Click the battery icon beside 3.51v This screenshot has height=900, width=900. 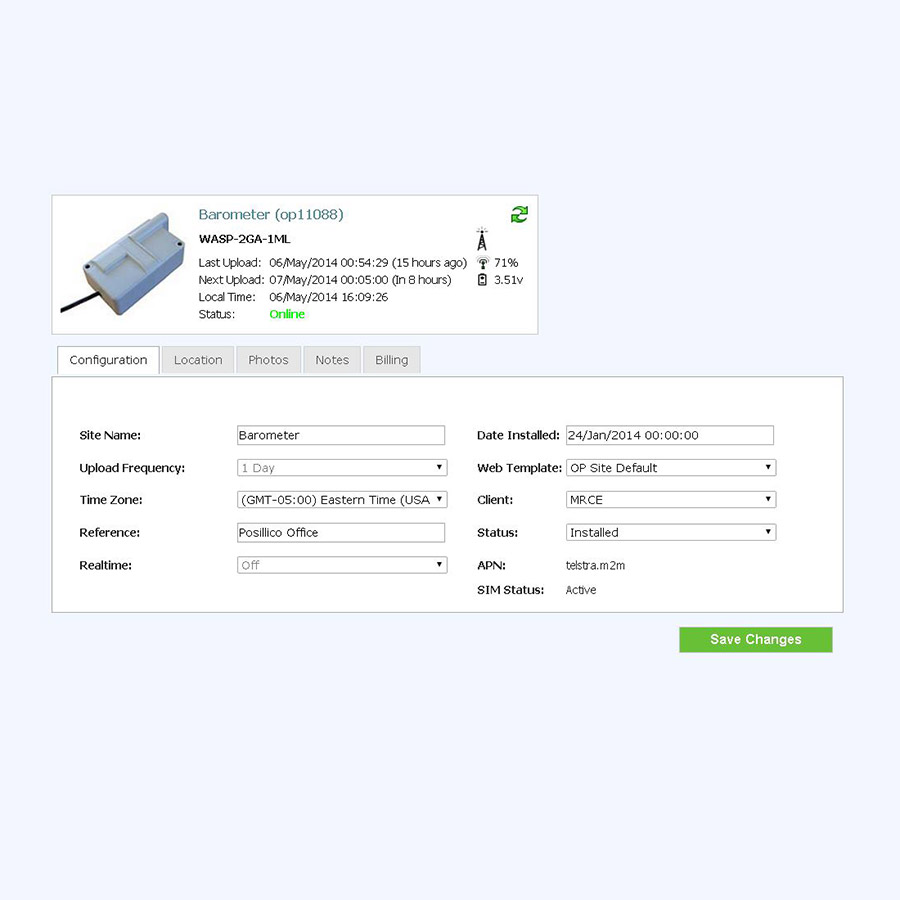tap(482, 280)
